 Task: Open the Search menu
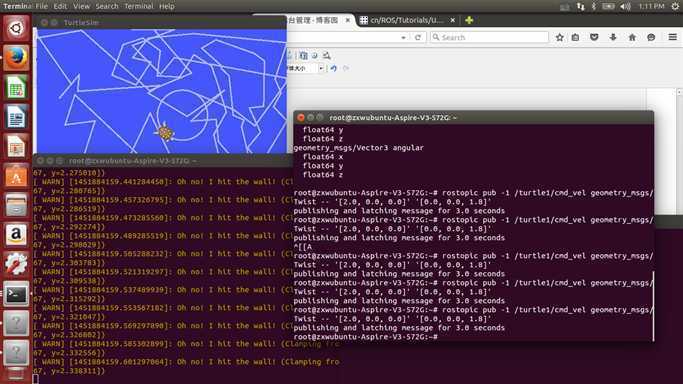click(107, 6)
